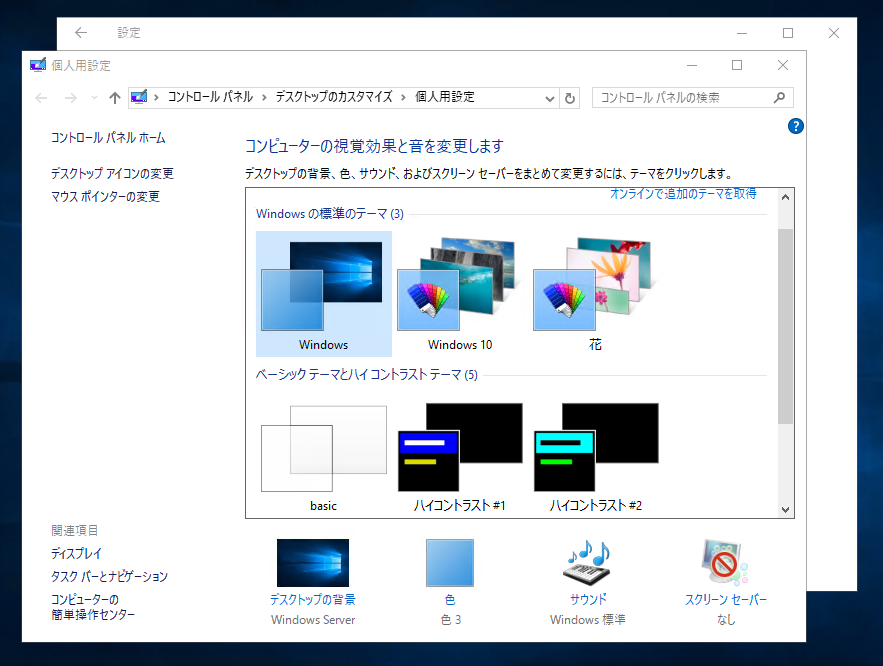The height and width of the screenshot is (666, 883).
Task: Expand breadcrumb chevron before コントロール パネル
Action: pos(157,98)
